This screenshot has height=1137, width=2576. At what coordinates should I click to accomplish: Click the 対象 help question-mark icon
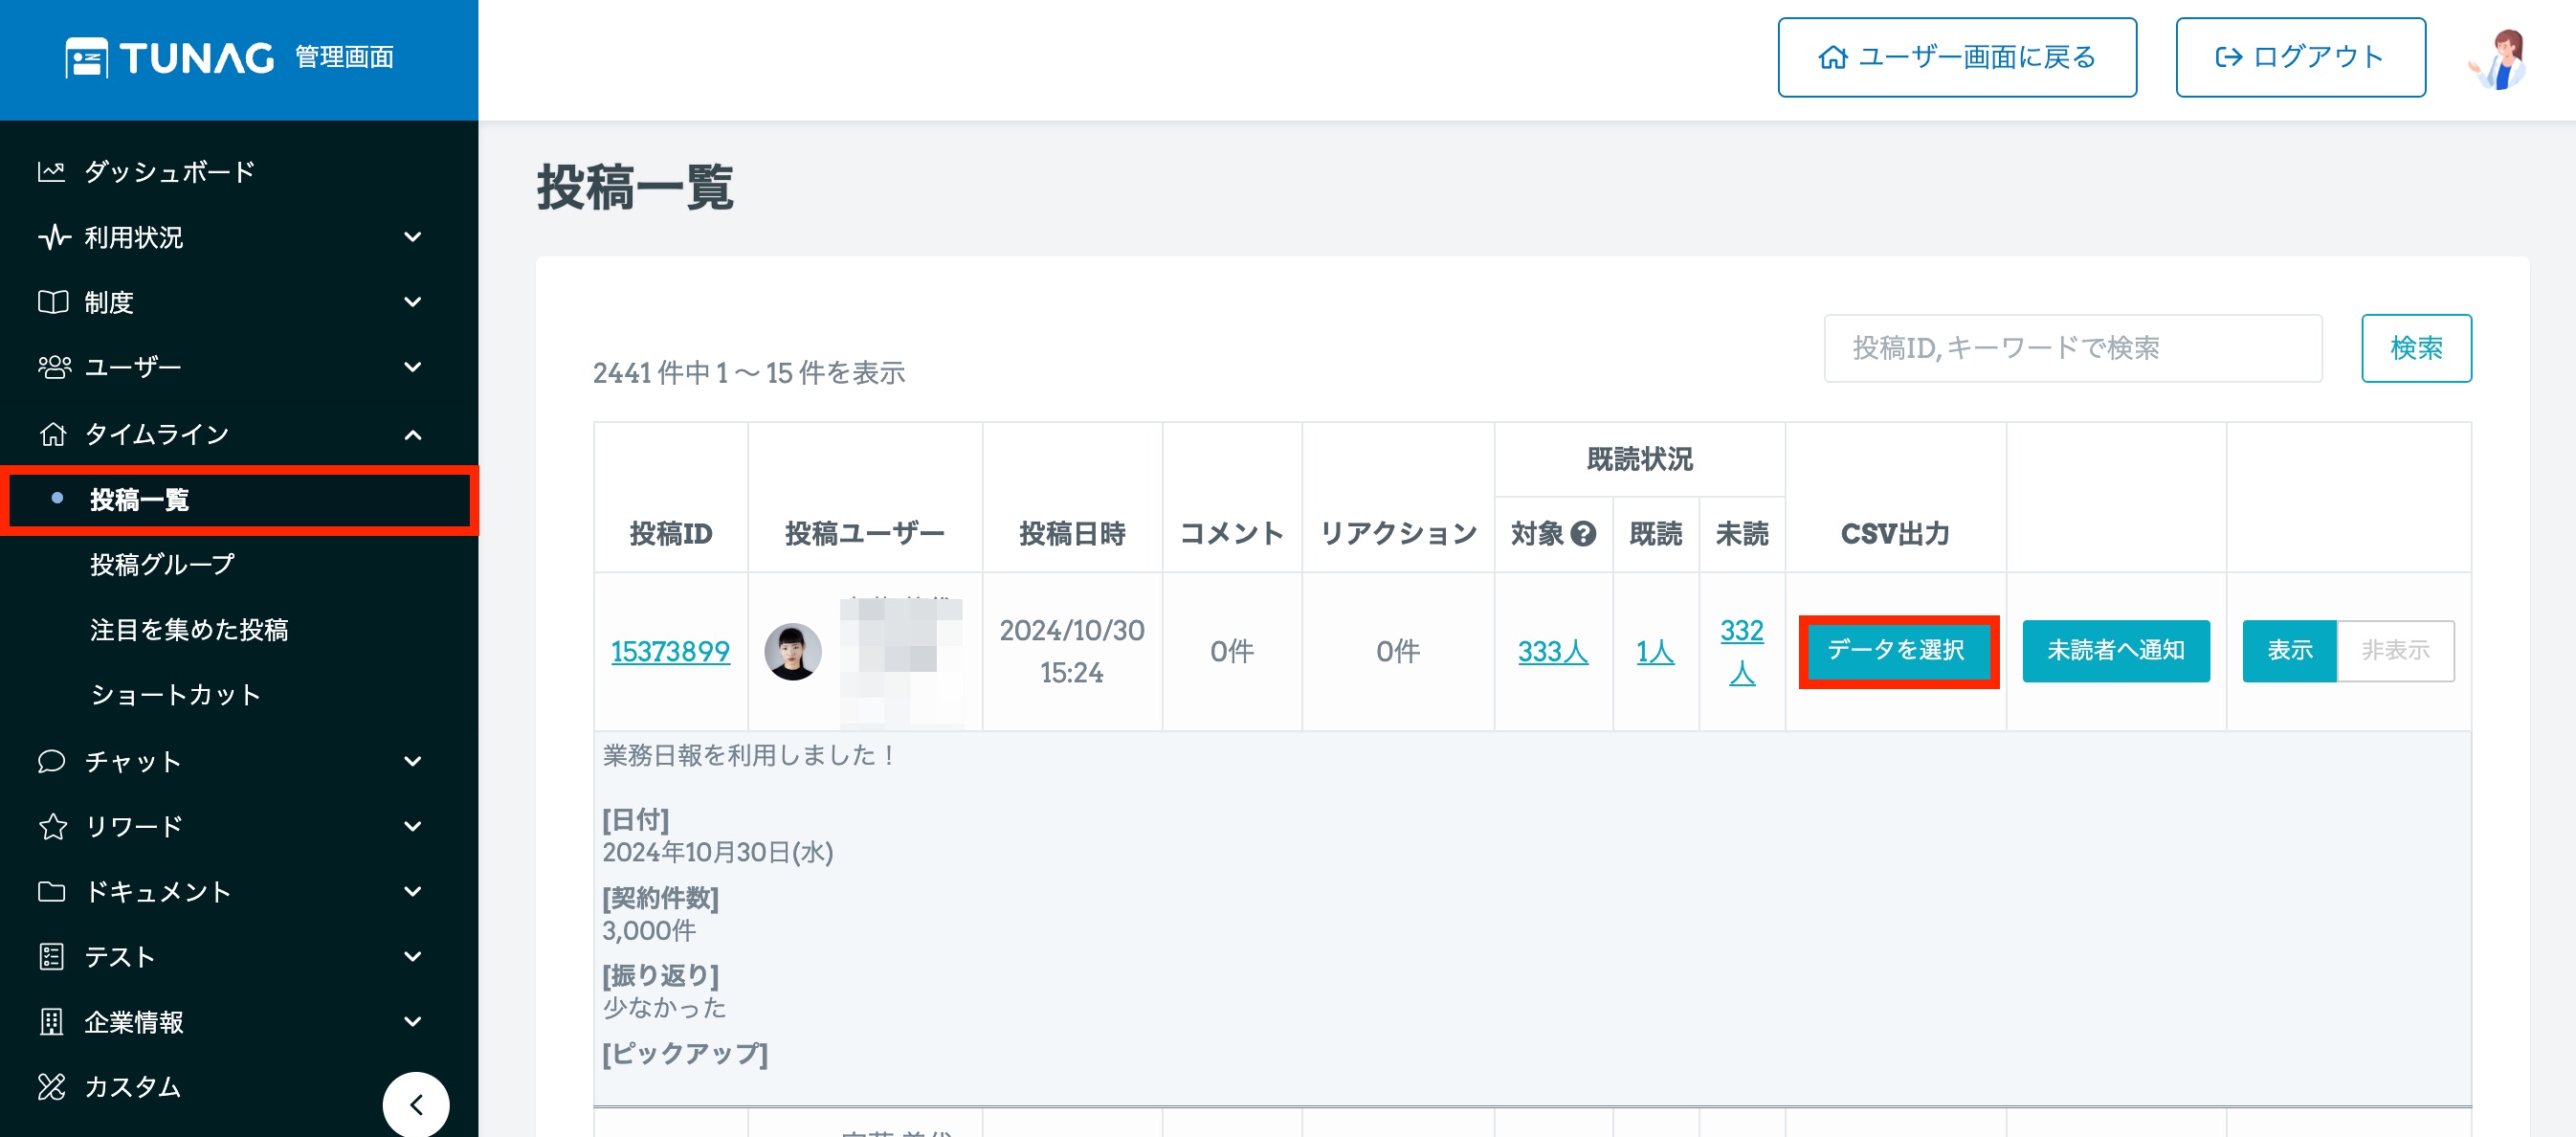1583,534
